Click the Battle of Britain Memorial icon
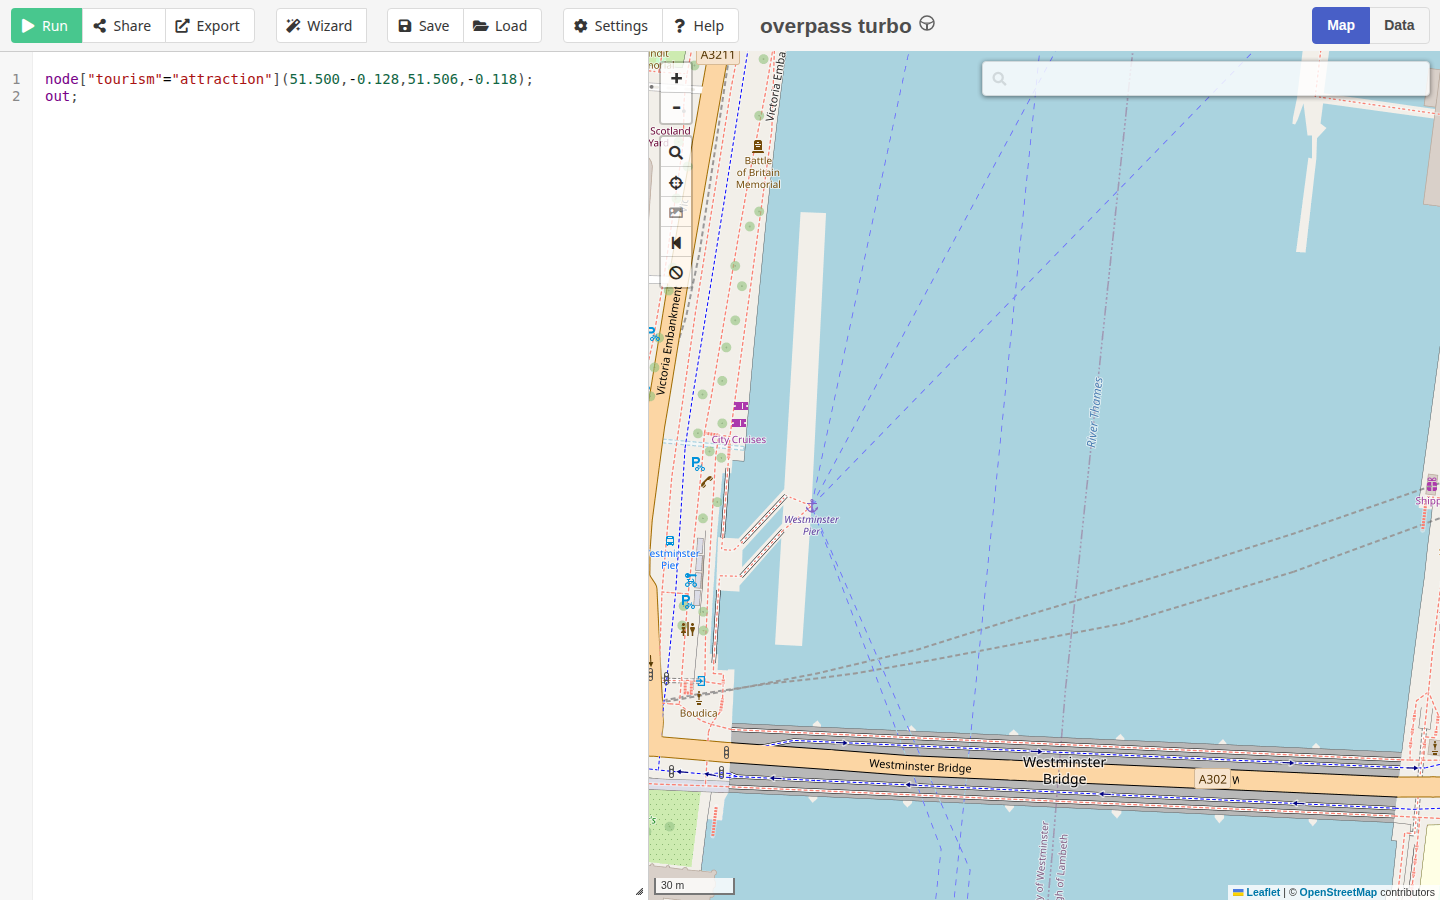 pos(758,146)
